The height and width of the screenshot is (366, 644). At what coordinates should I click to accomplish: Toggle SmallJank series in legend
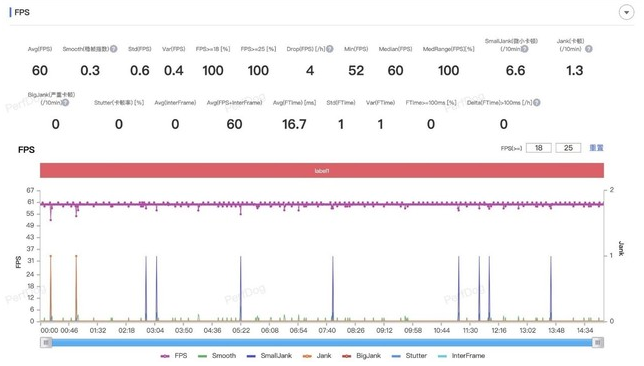pyautogui.click(x=269, y=356)
